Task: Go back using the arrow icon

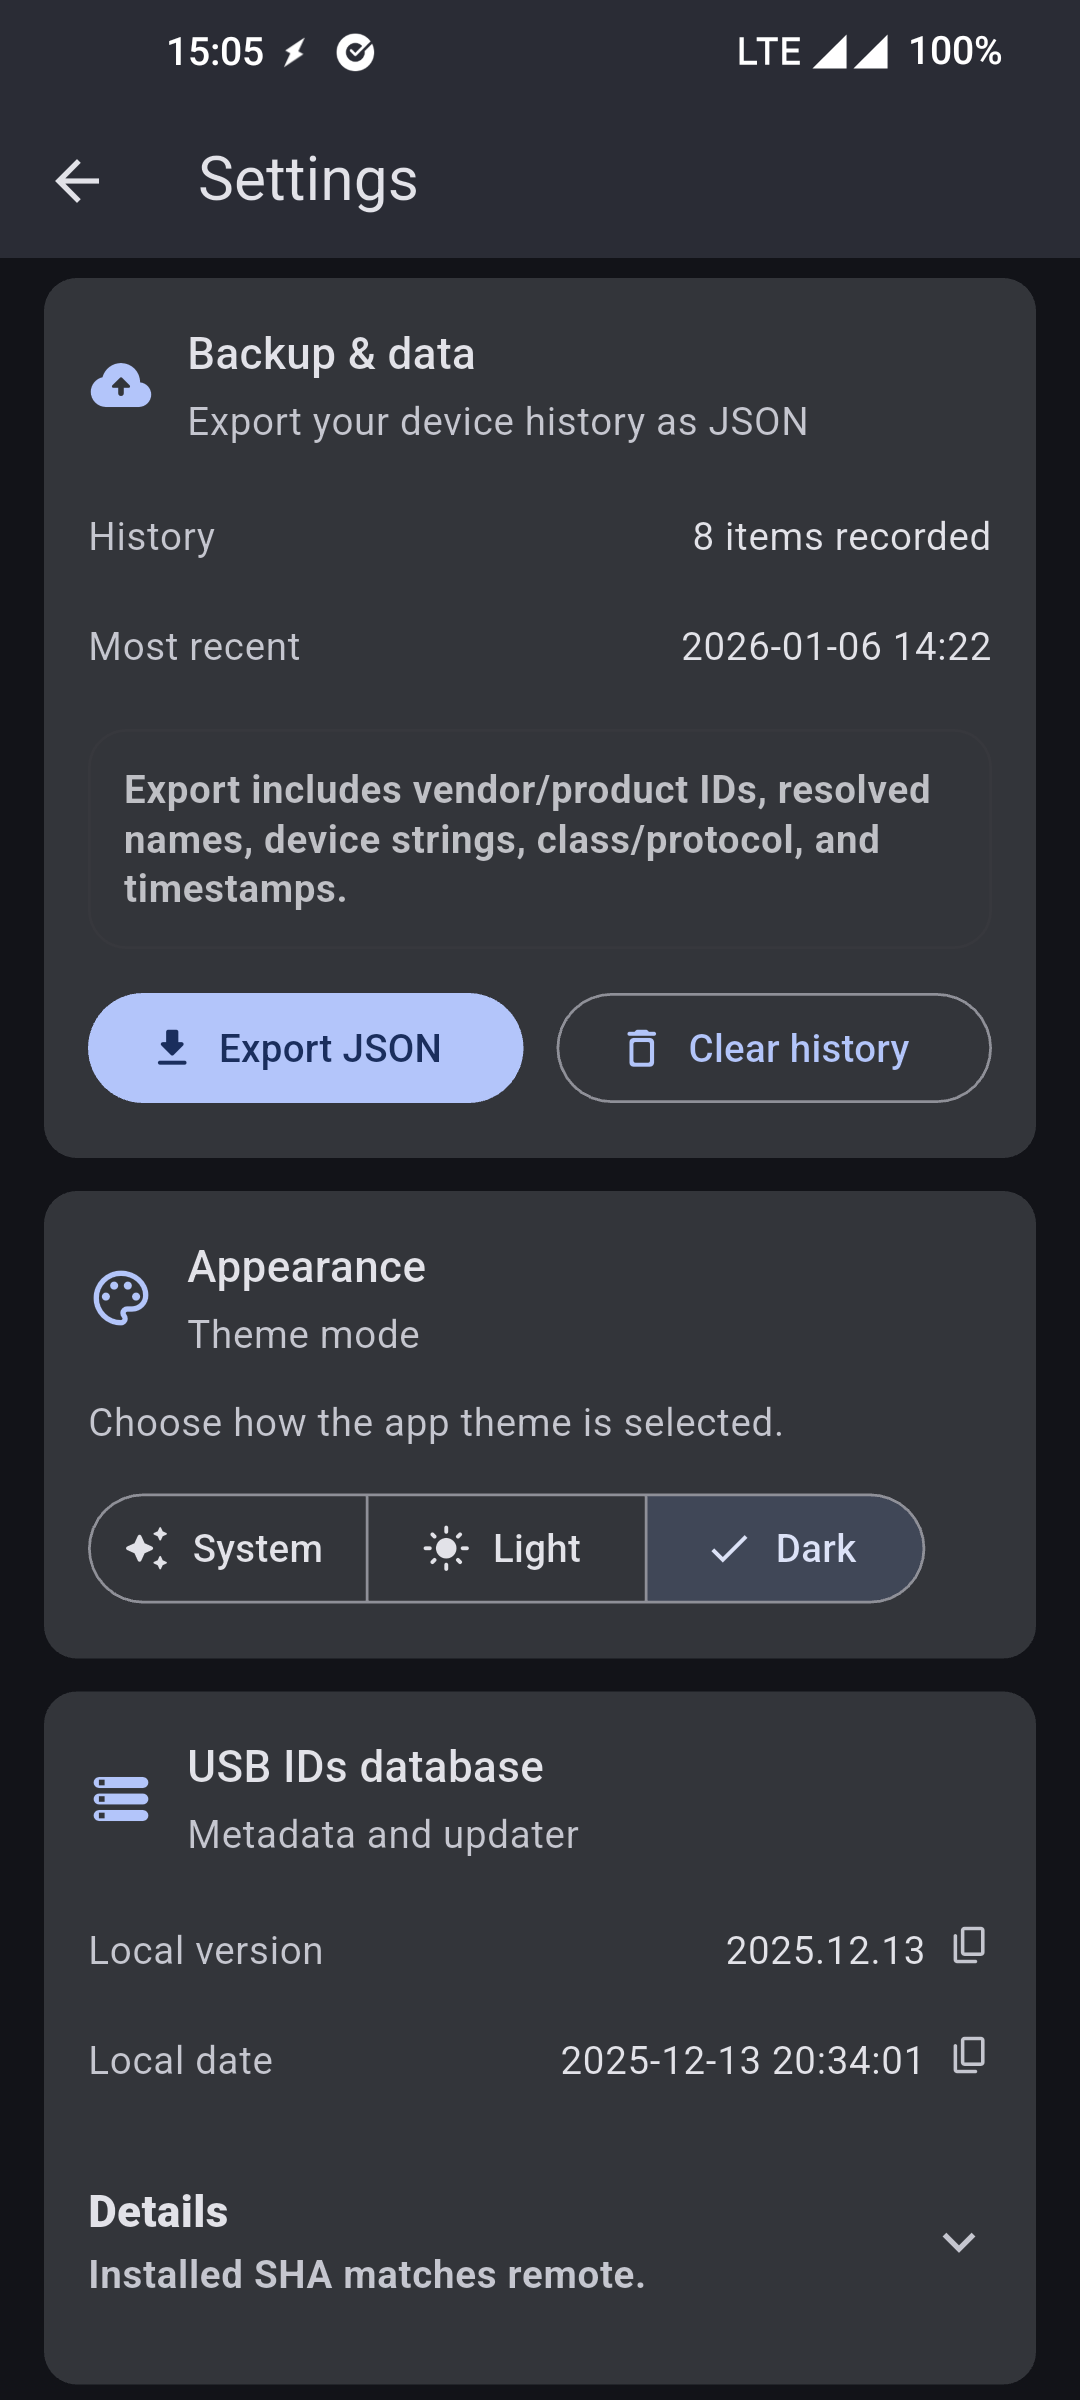Action: click(77, 181)
